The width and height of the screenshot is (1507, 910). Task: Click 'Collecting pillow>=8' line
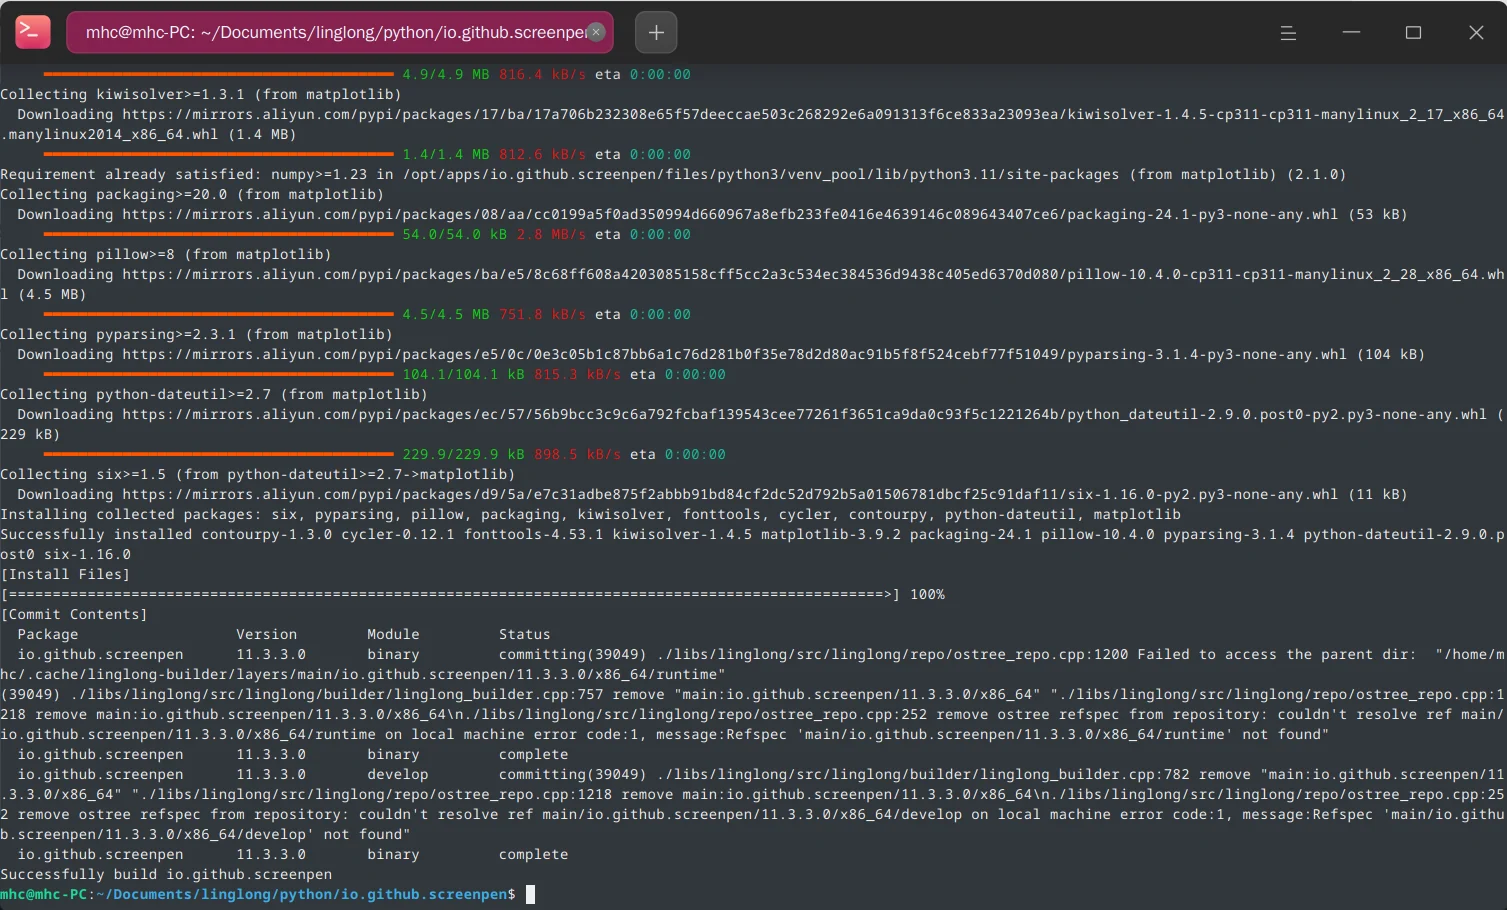coord(166,254)
